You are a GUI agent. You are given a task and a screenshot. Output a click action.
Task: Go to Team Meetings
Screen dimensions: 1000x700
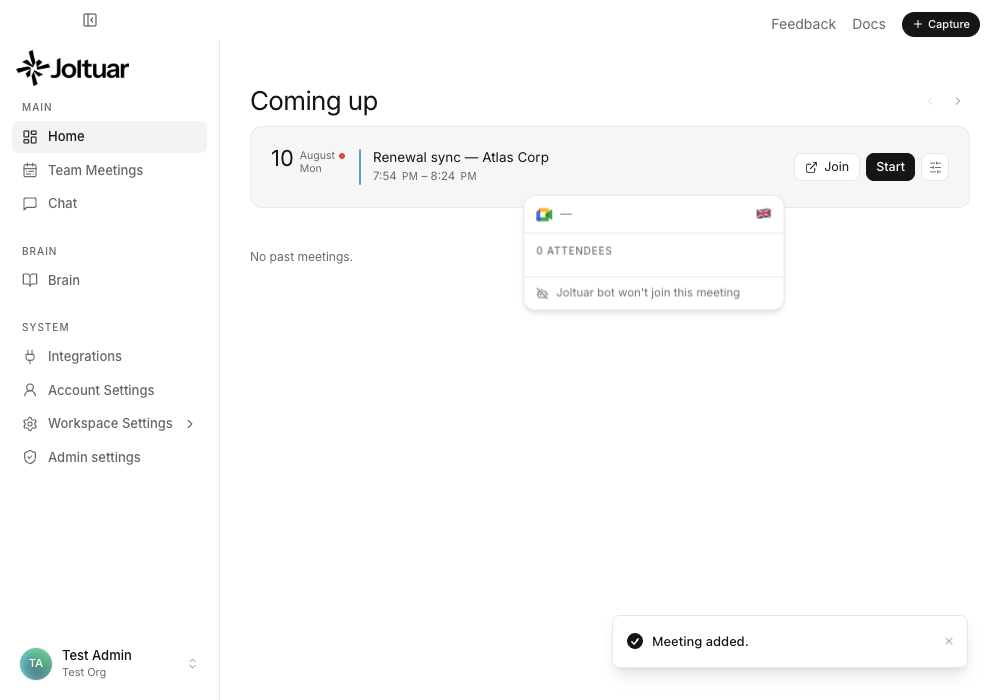[110, 170]
